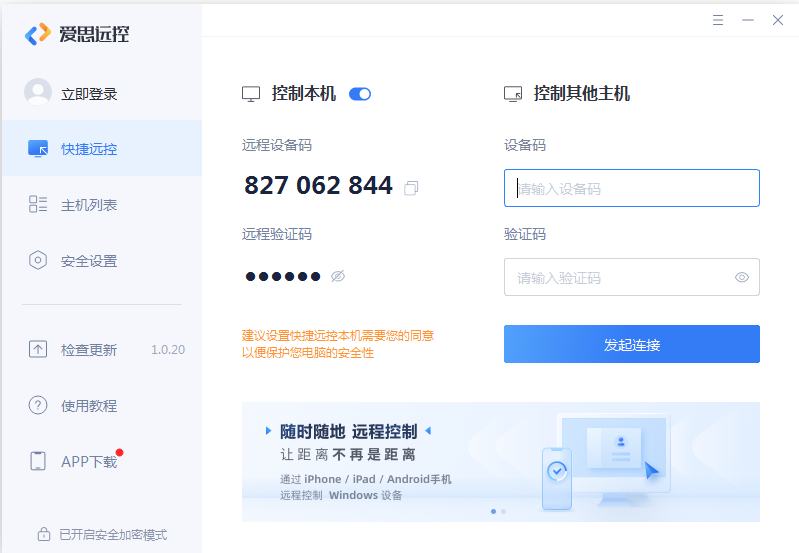This screenshot has width=799, height=553.
Task: Select the 快捷远控 sidebar tab
Action: click(102, 148)
